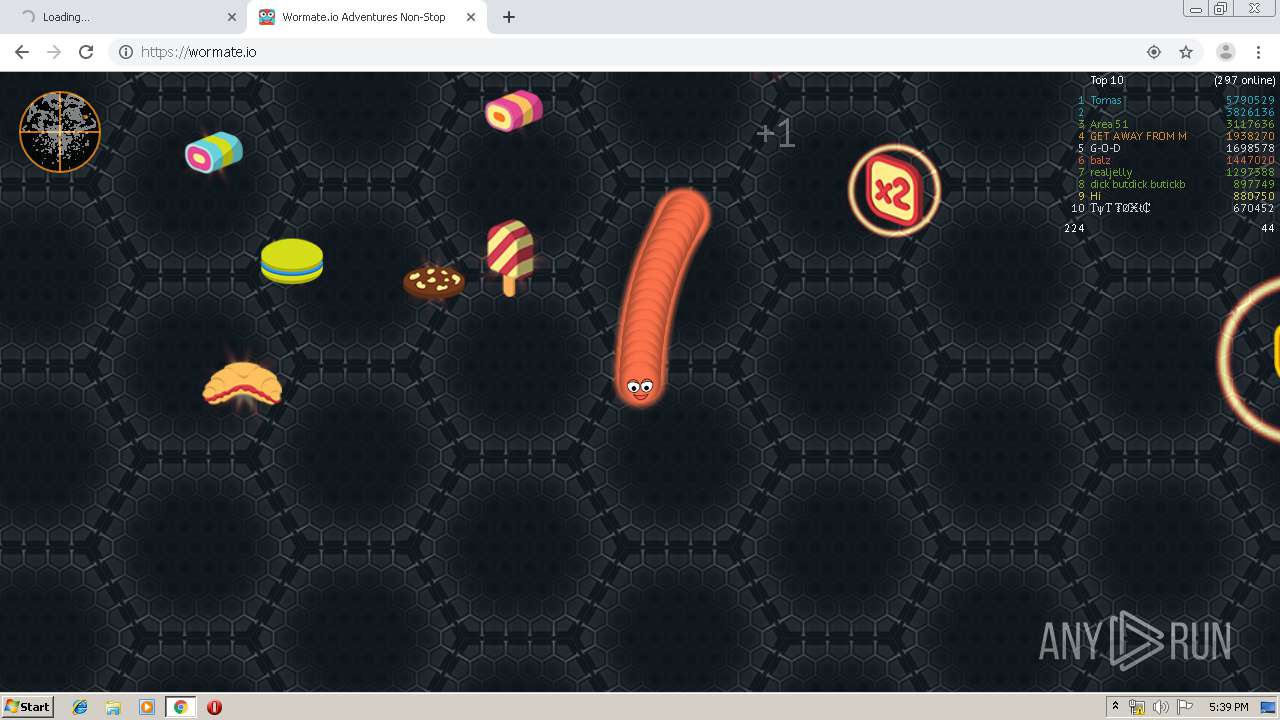The height and width of the screenshot is (720, 1280).
Task: Select leaderboard player balz
Action: coord(1100,160)
